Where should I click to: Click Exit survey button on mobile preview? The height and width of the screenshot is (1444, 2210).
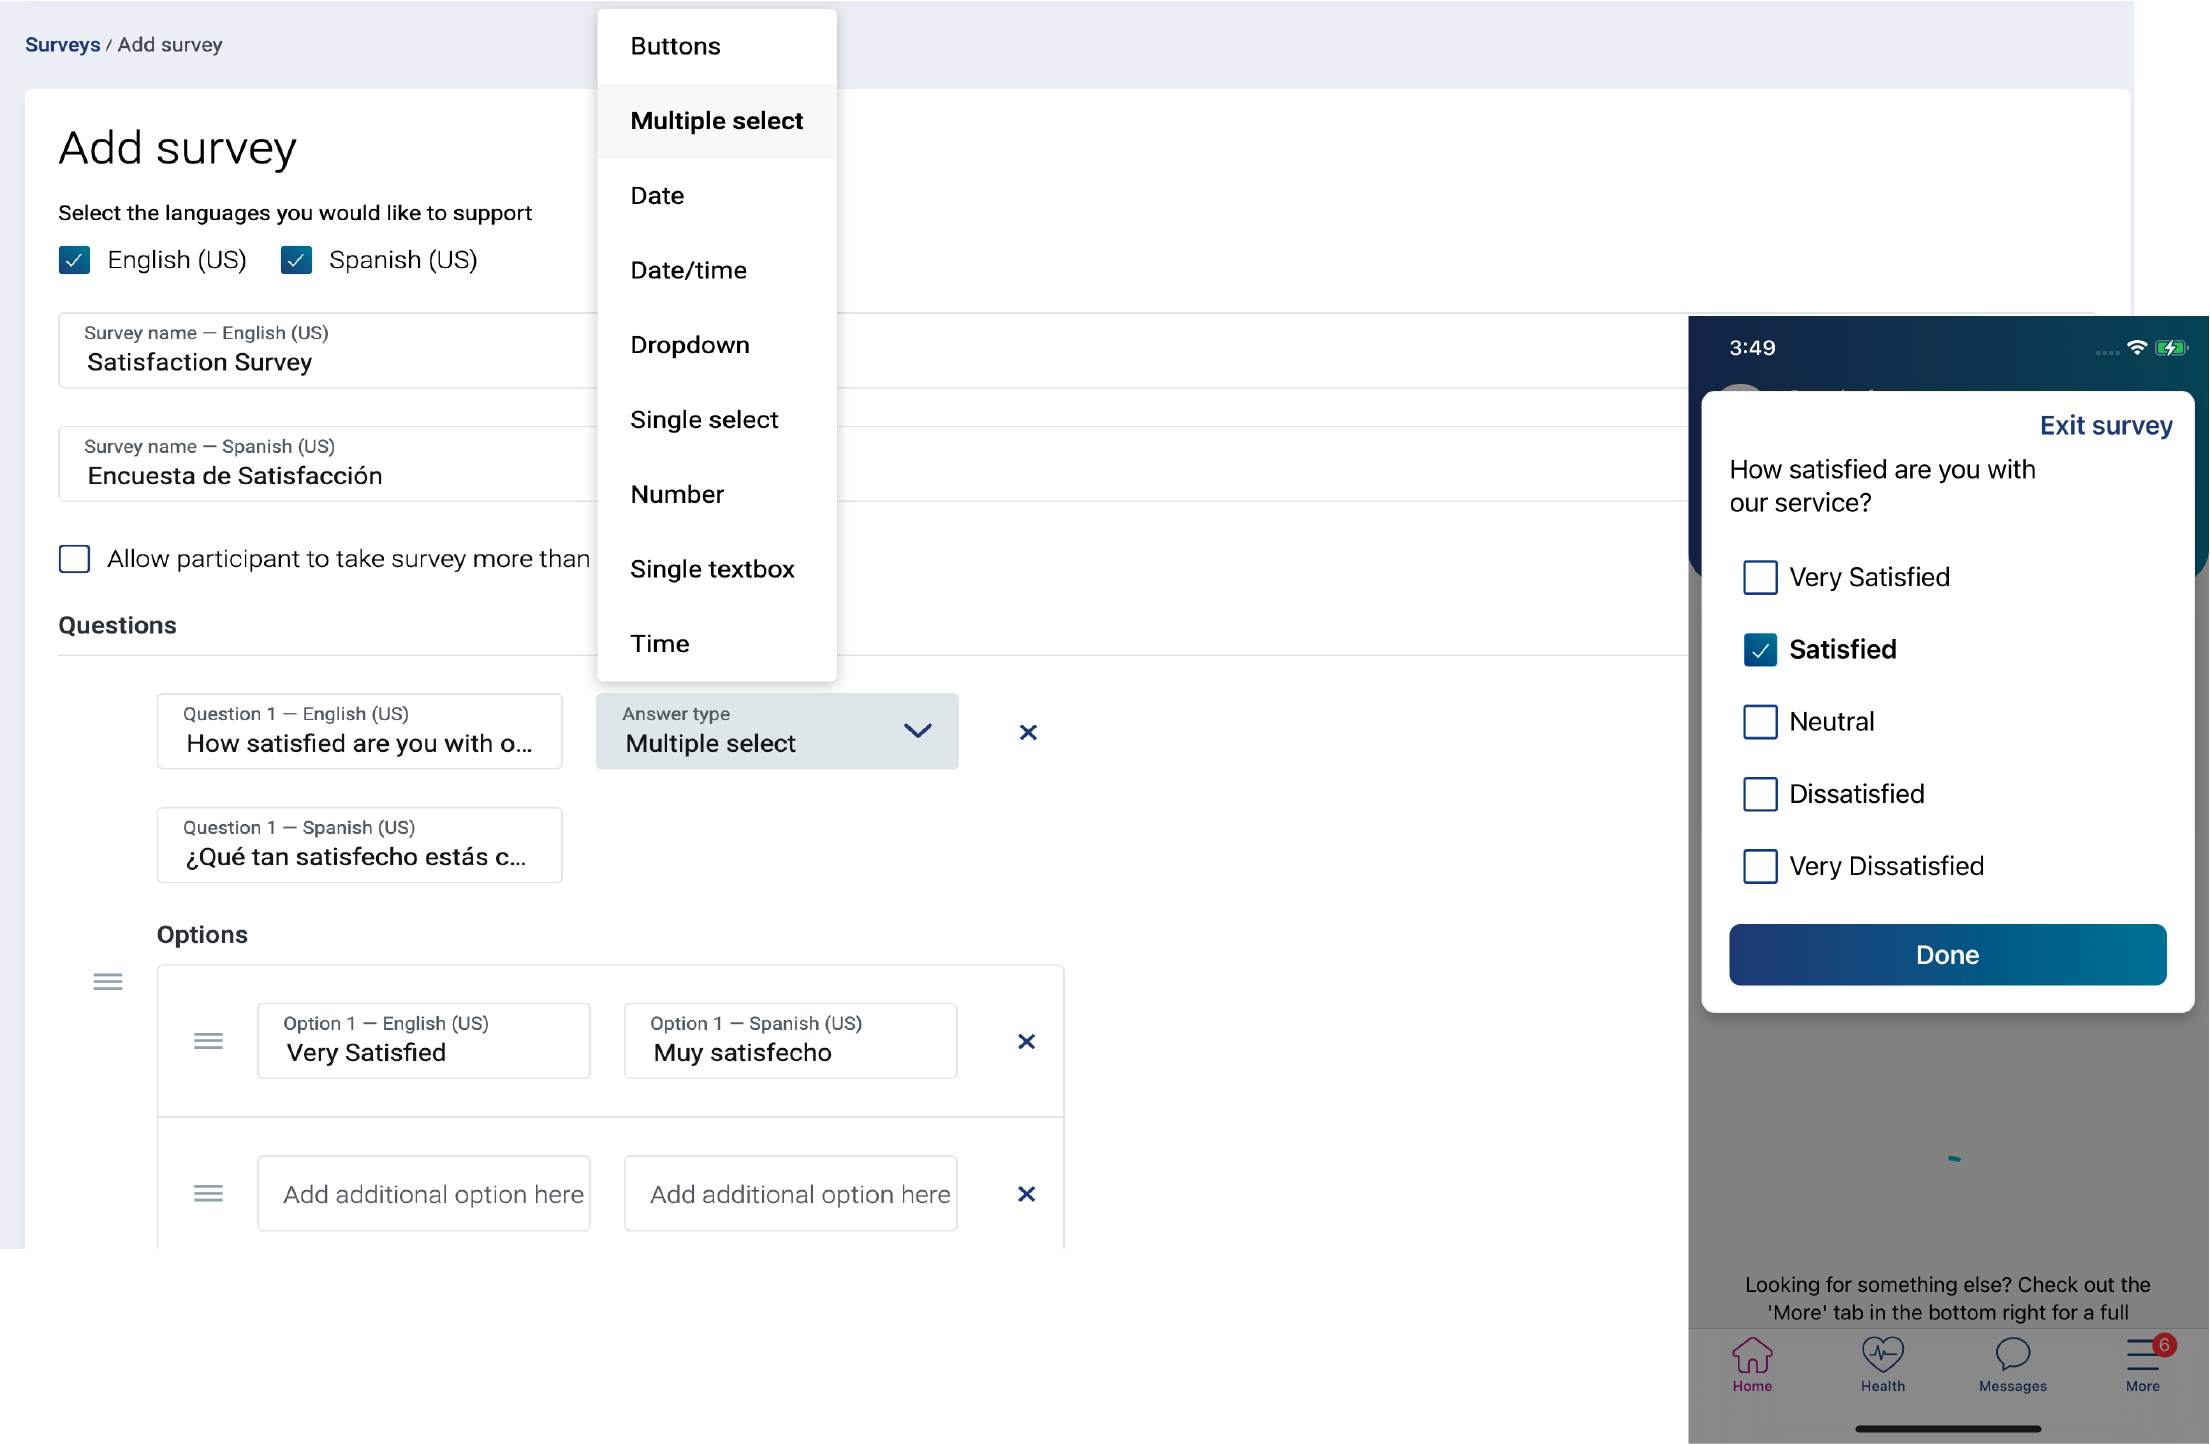[x=2105, y=425]
